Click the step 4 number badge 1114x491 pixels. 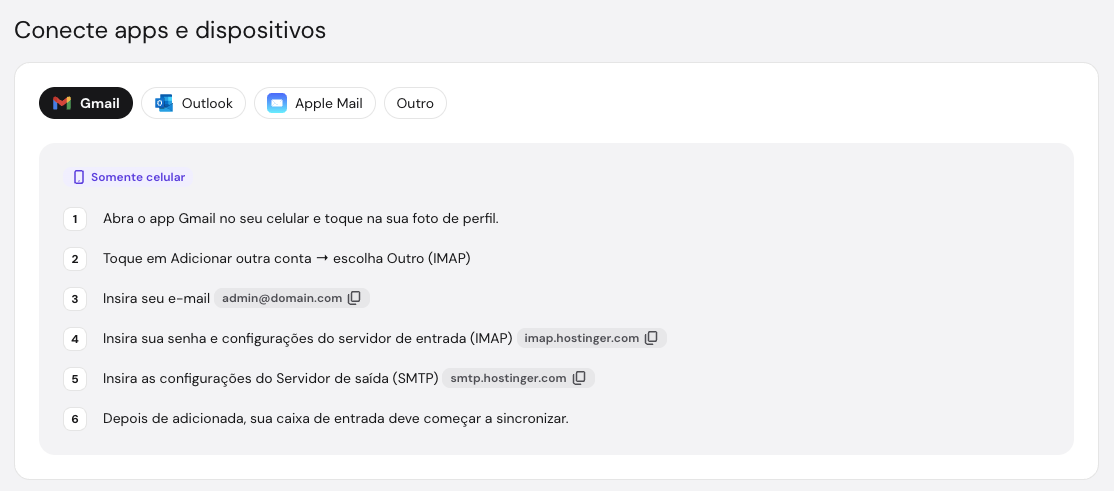click(75, 339)
